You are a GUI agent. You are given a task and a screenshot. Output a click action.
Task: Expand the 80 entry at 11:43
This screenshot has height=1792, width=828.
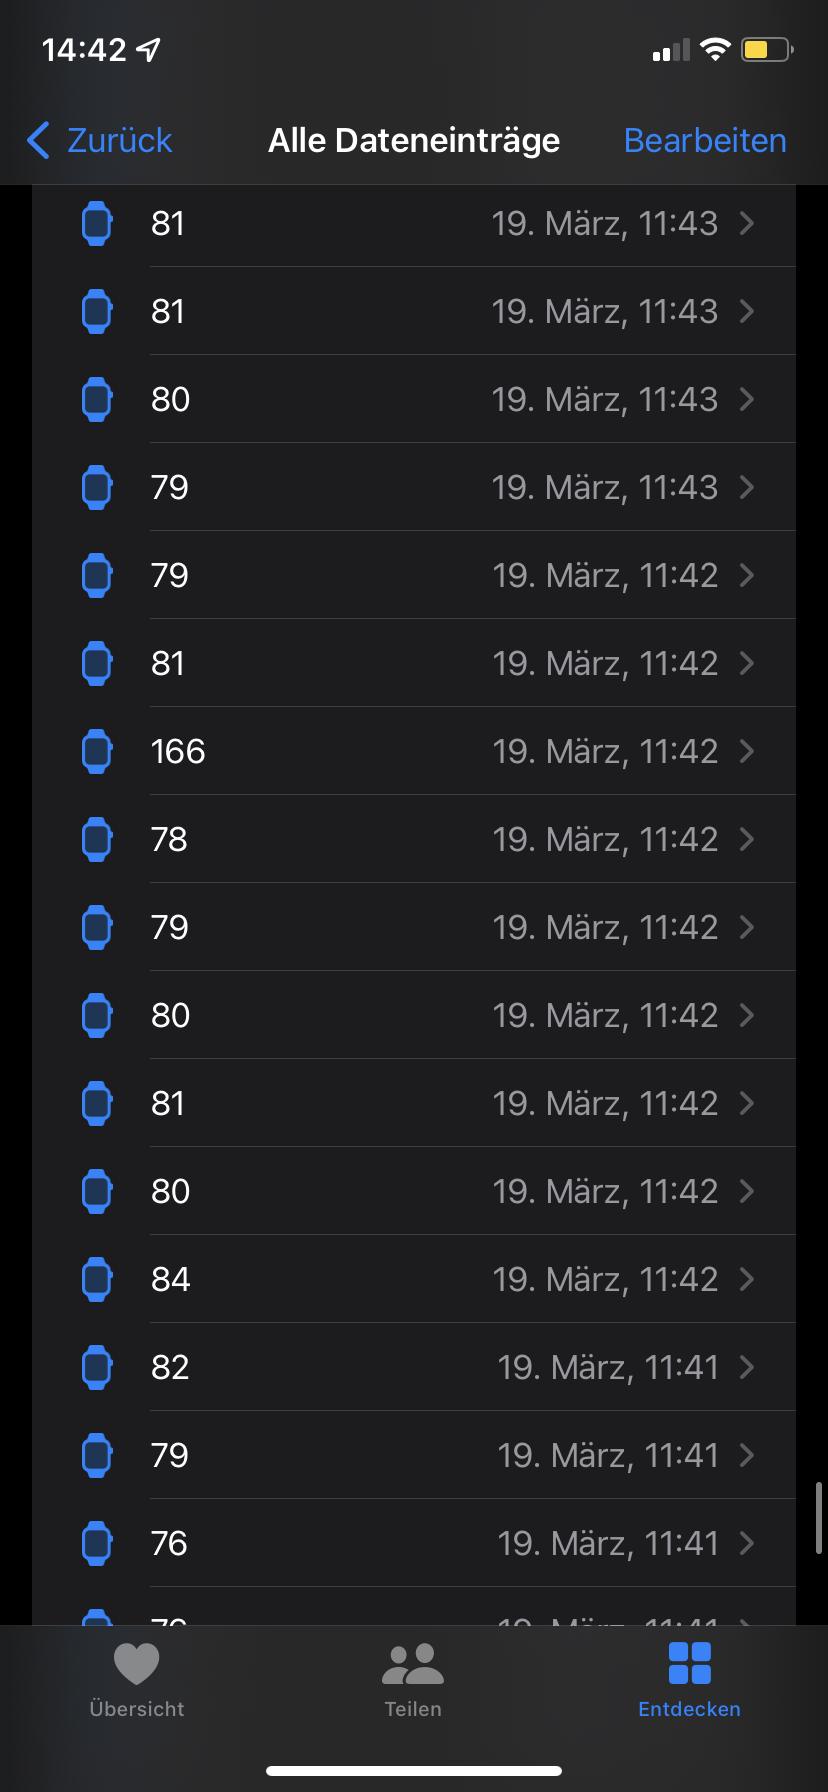(x=747, y=399)
